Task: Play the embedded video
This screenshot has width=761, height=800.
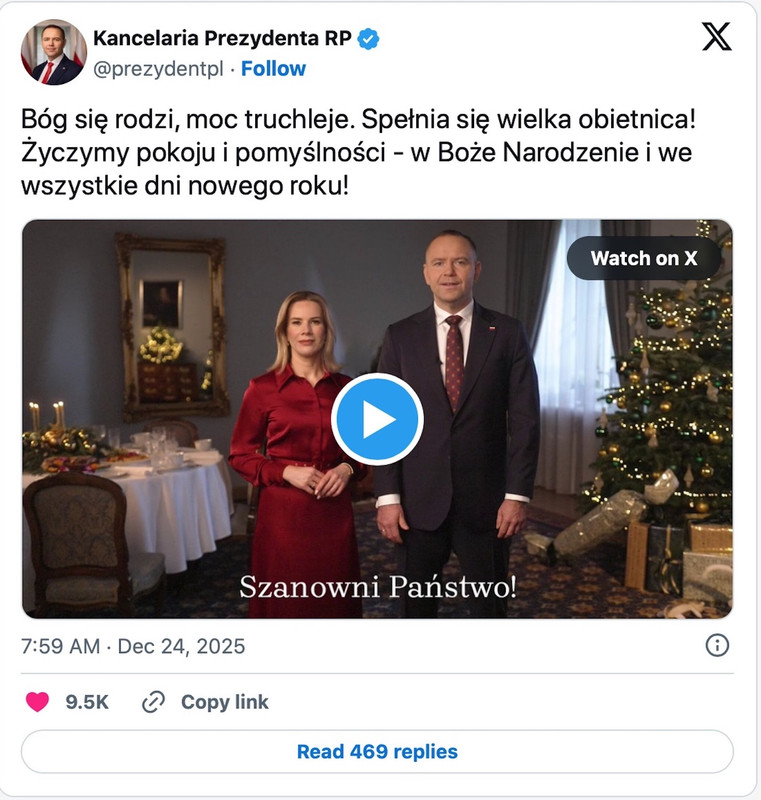Action: [x=377, y=419]
